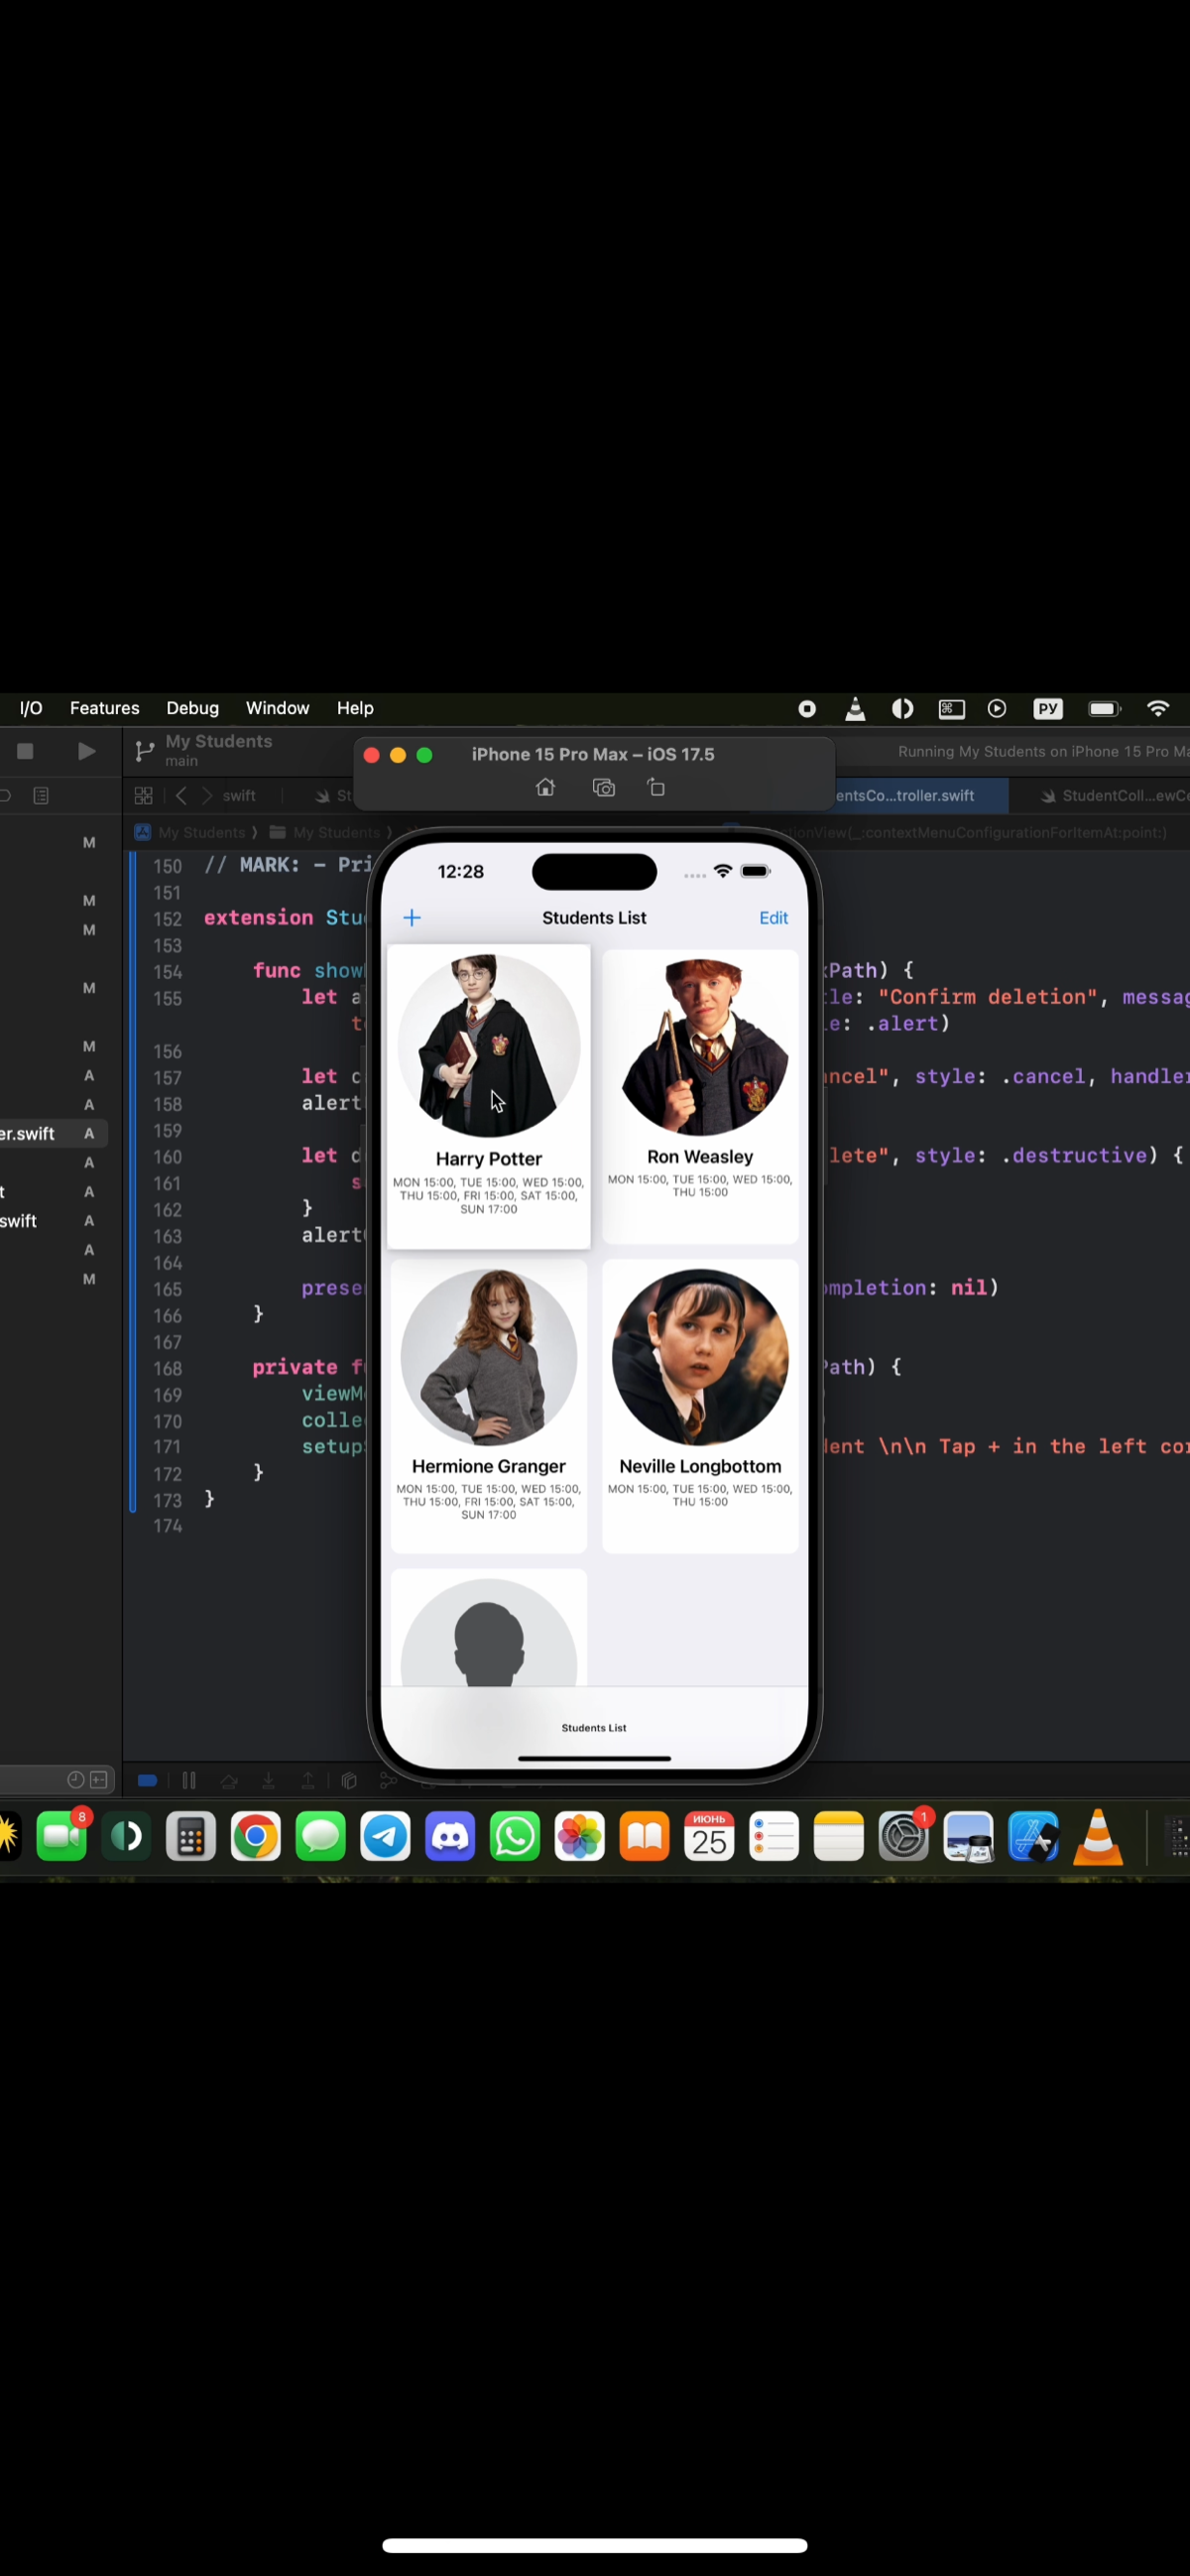This screenshot has height=2576, width=1190.
Task: Open VLC from the Dock
Action: (x=1098, y=1835)
